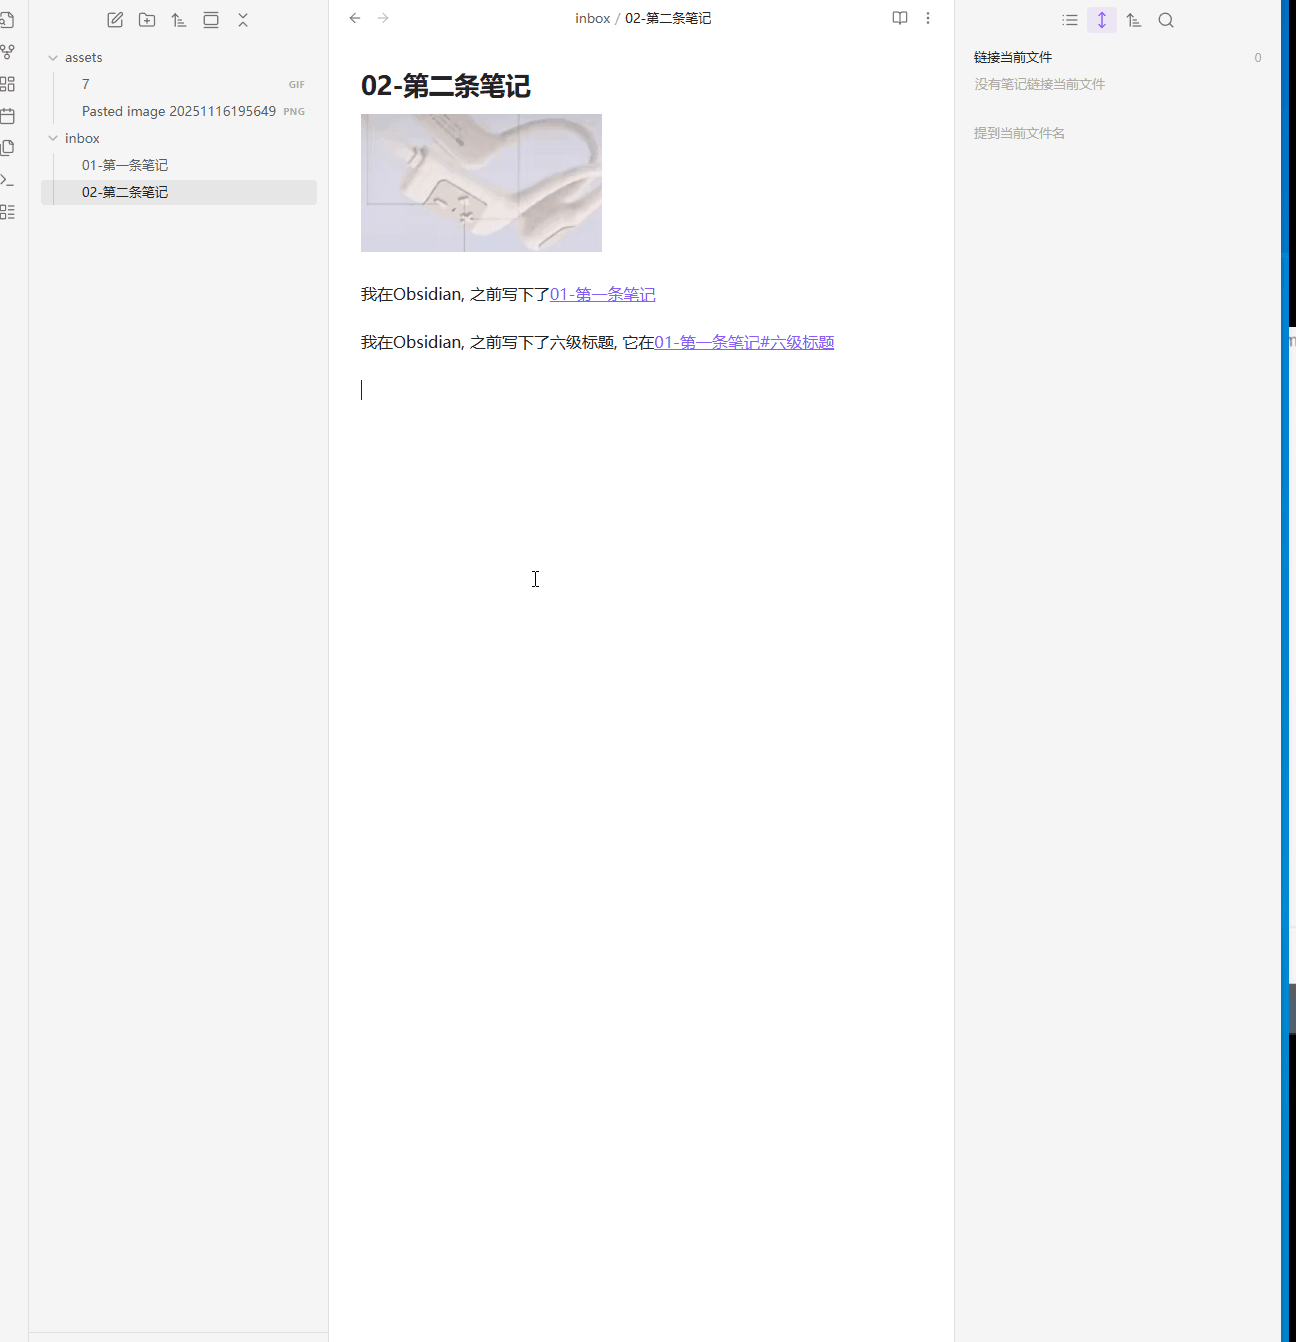Collapse all folders in file explorer
This screenshot has width=1296, height=1342.
pos(243,20)
